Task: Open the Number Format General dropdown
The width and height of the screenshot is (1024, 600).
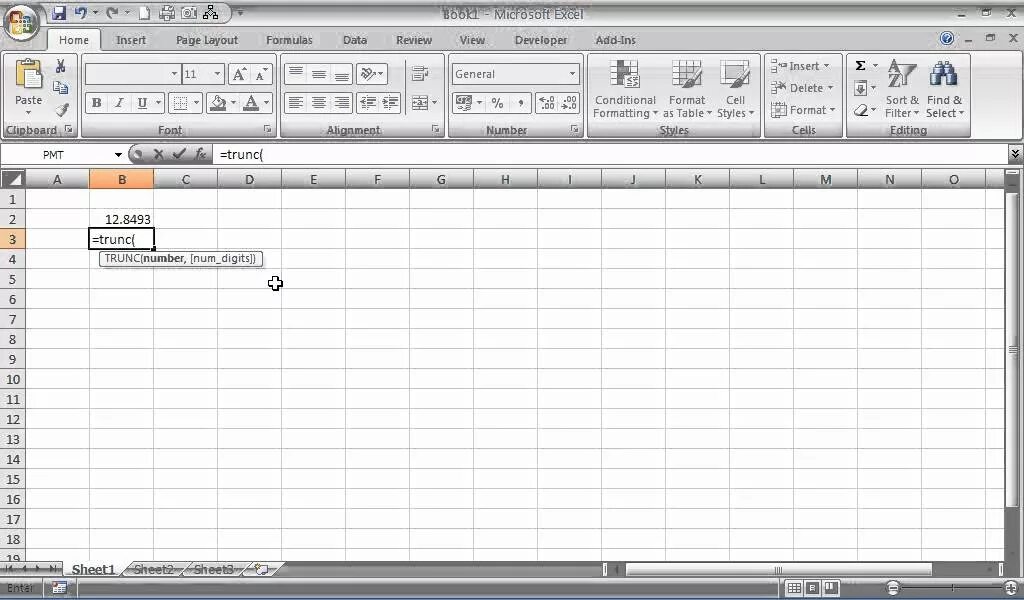Action: click(572, 74)
